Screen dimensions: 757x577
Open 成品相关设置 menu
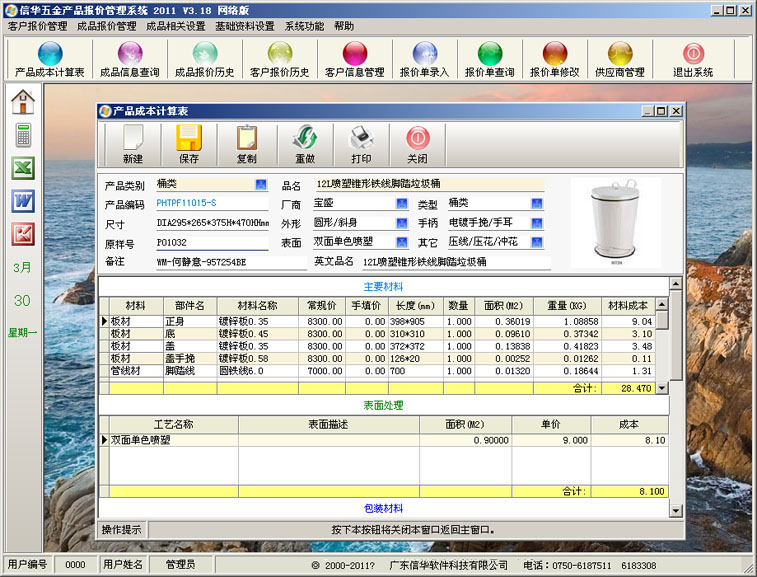pos(176,26)
